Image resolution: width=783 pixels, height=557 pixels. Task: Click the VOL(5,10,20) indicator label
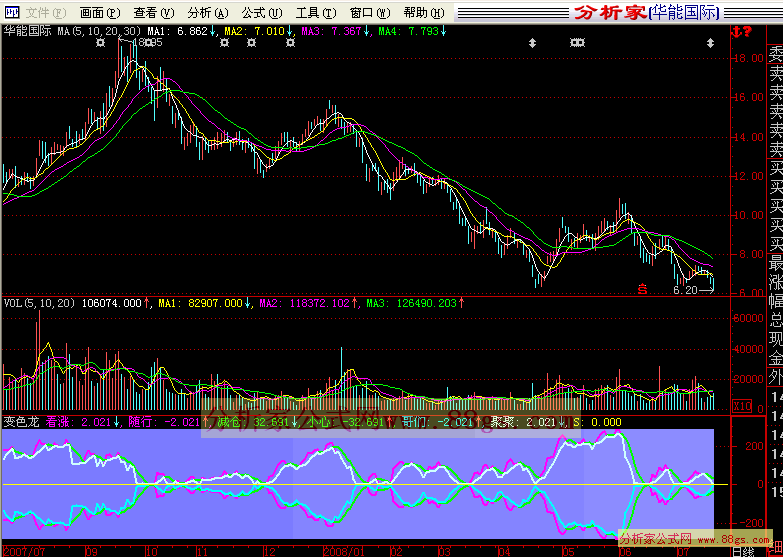coord(39,303)
